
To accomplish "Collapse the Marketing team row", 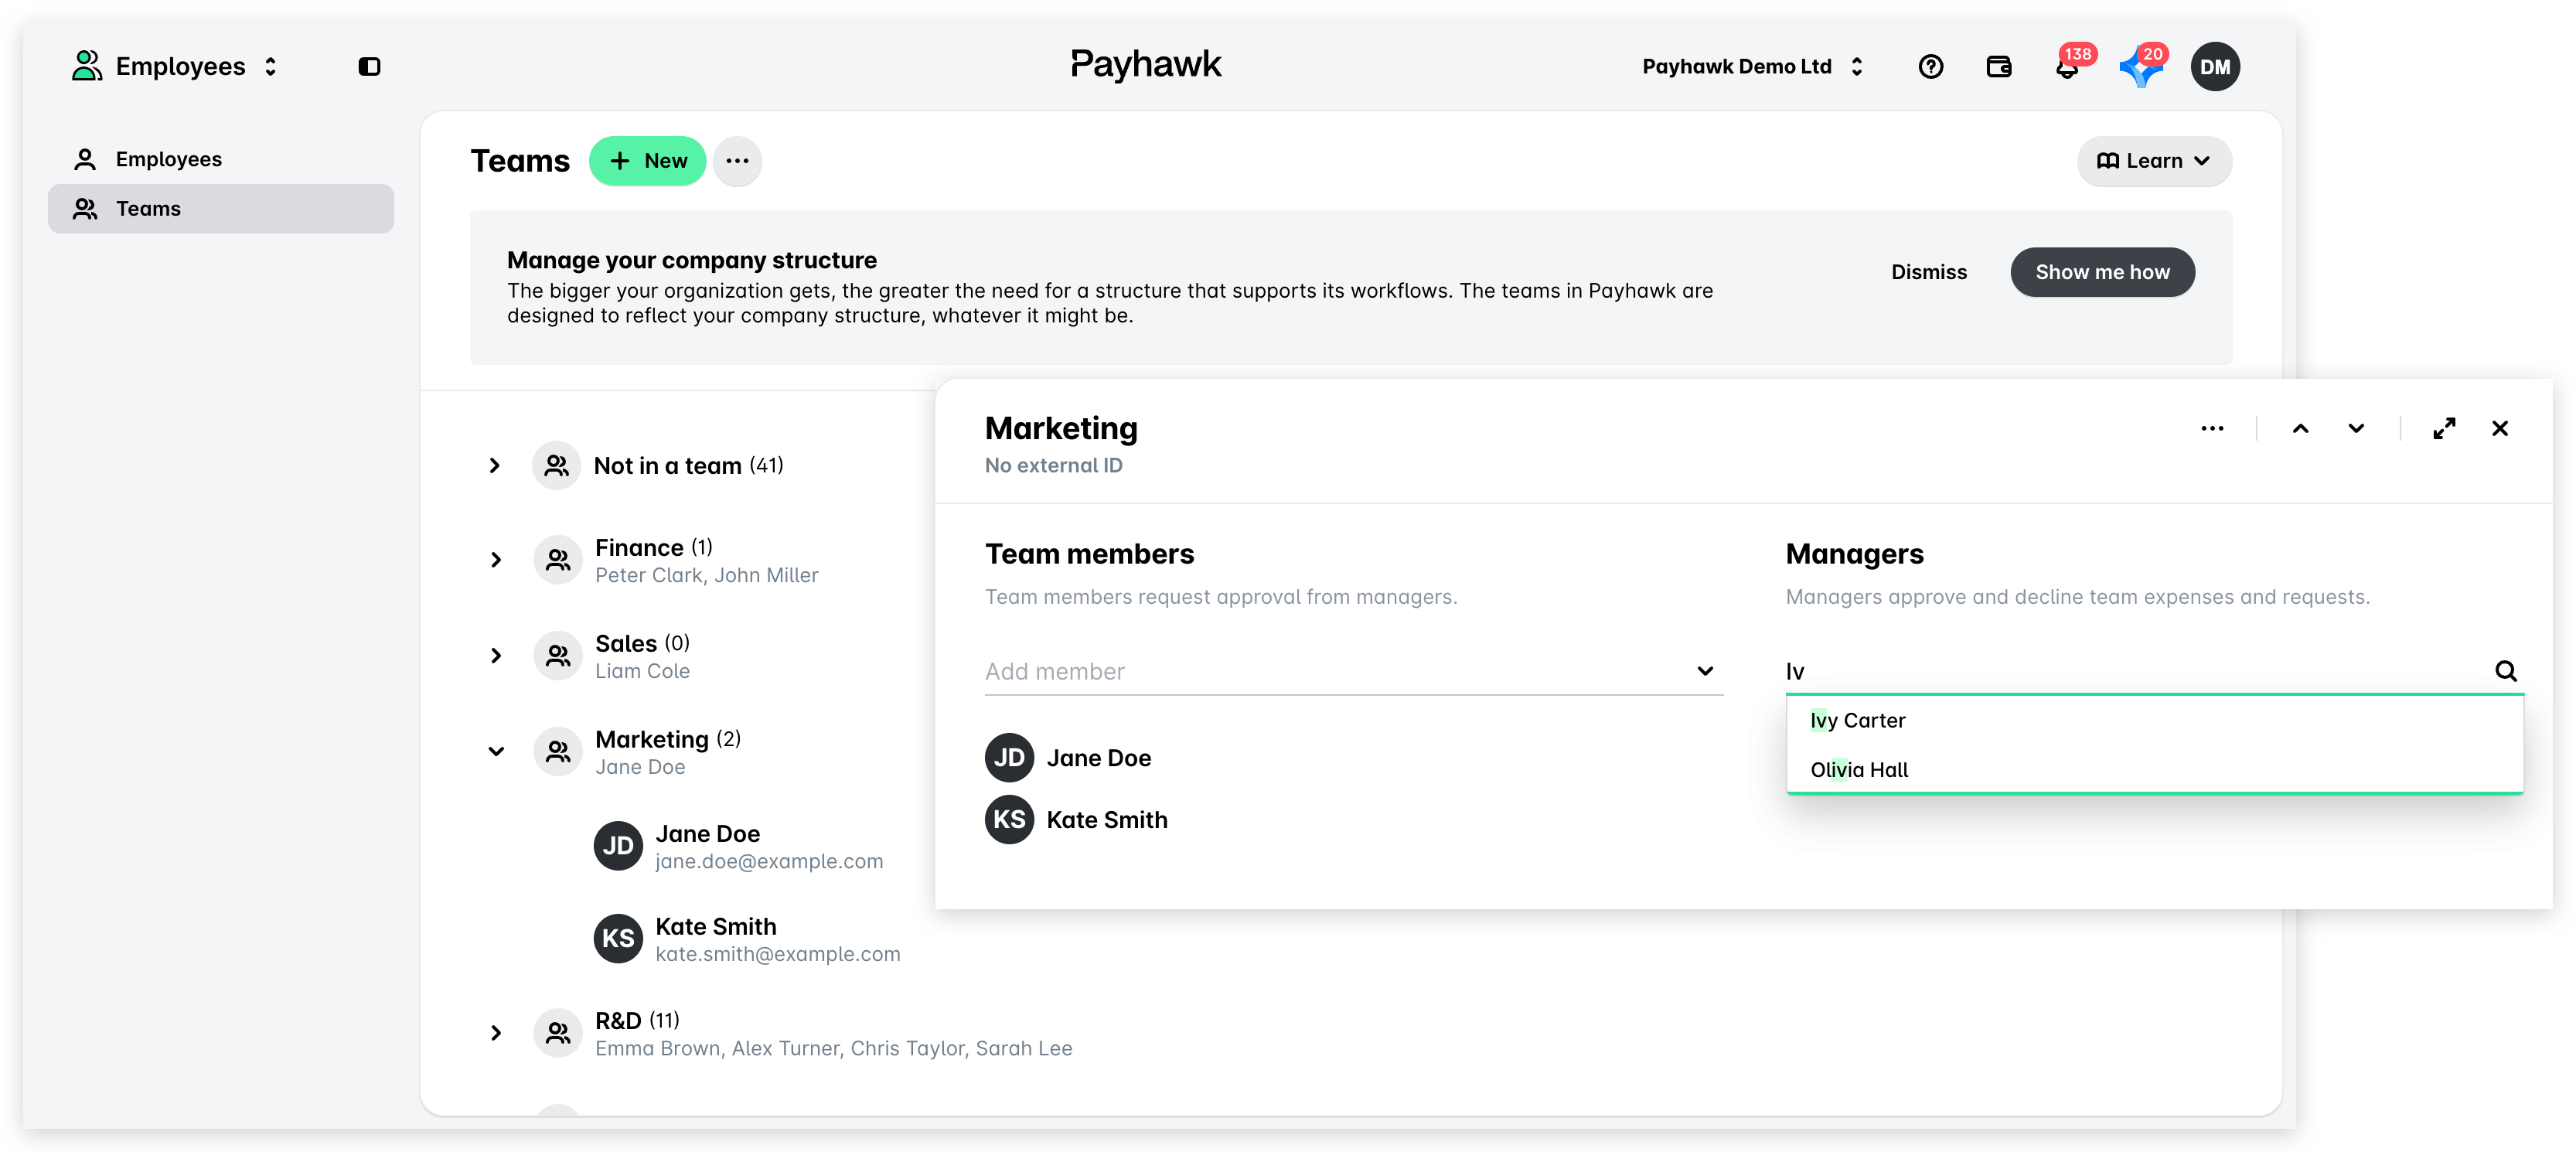I will tap(495, 752).
